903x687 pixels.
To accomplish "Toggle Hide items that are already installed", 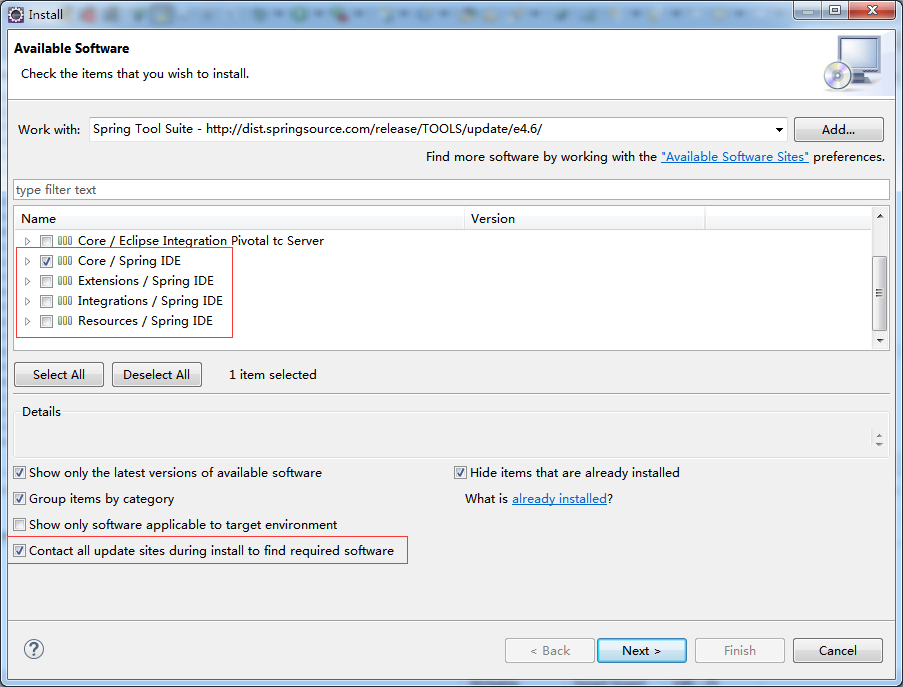I will tap(460, 473).
